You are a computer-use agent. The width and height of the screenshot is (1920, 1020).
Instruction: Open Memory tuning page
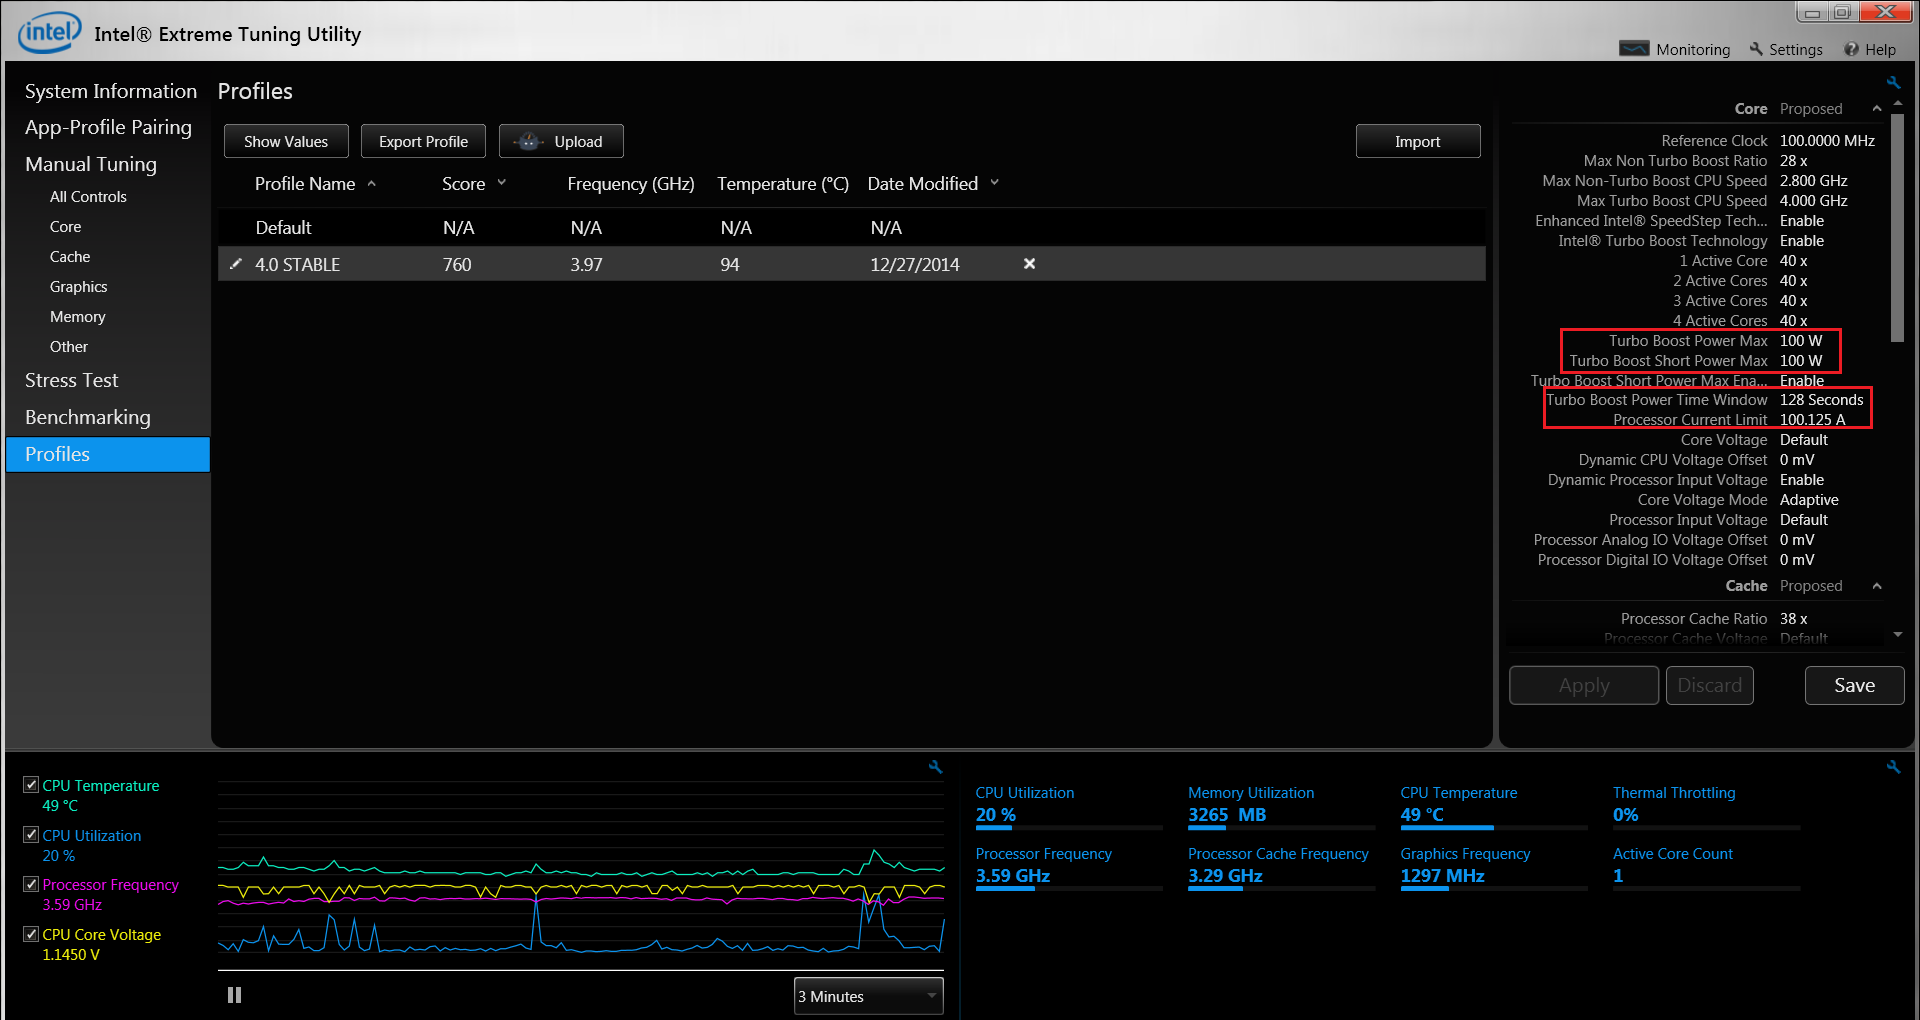pos(77,317)
